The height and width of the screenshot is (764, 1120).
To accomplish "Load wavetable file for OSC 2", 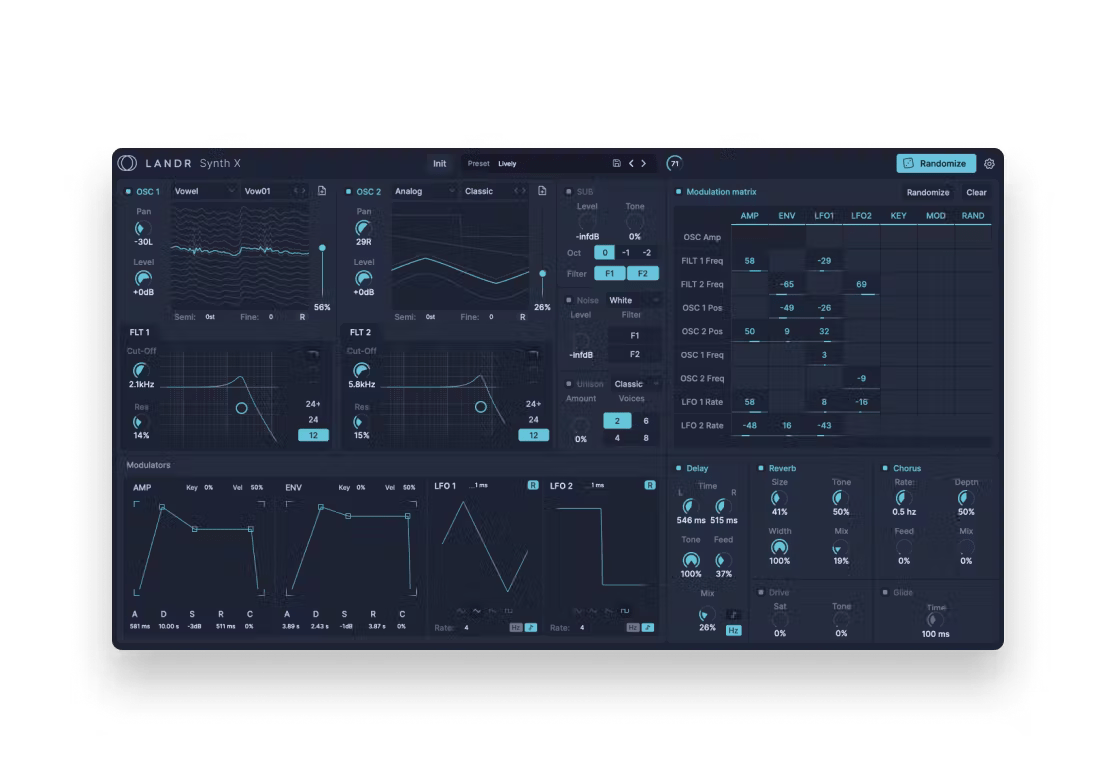I will [x=542, y=191].
